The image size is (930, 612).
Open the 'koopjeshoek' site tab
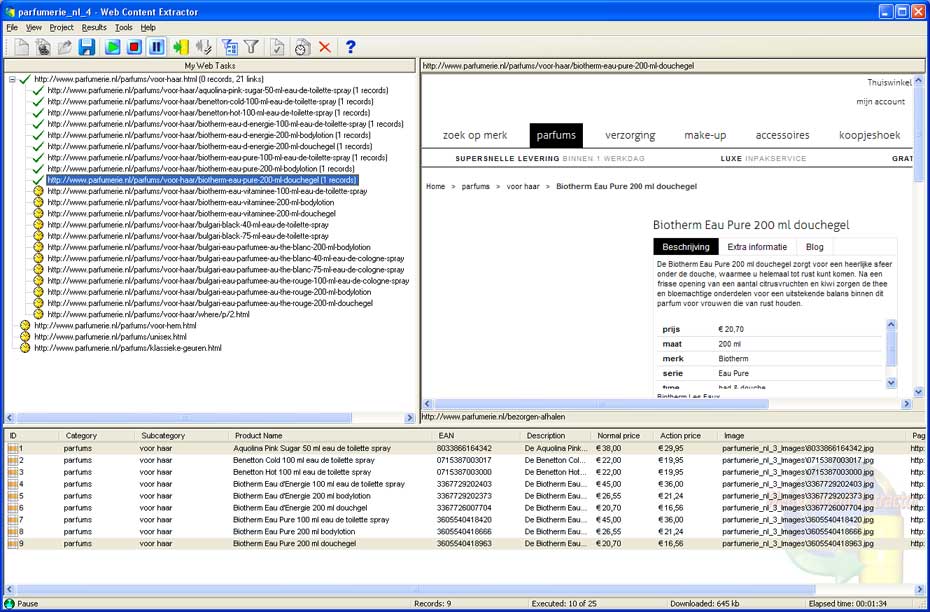(x=870, y=135)
